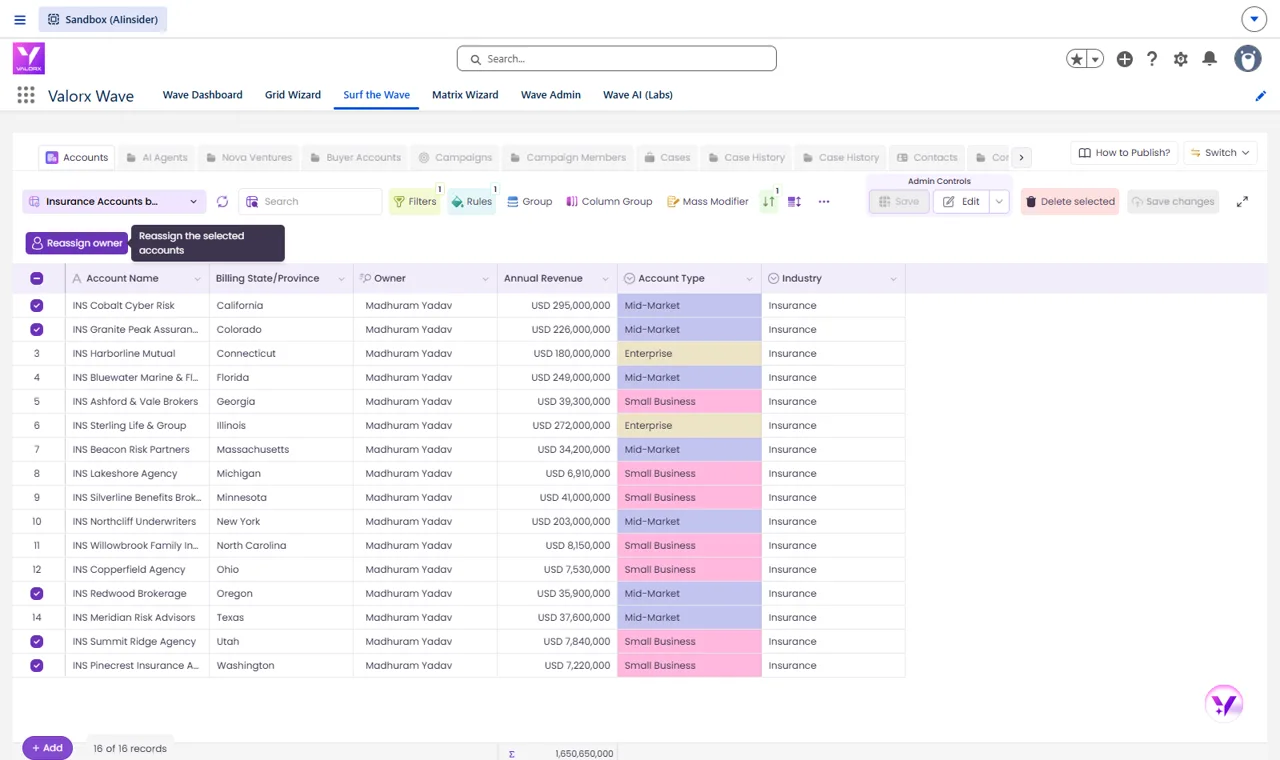Open How to Publish help
This screenshot has width=1280, height=760.
[1124, 153]
